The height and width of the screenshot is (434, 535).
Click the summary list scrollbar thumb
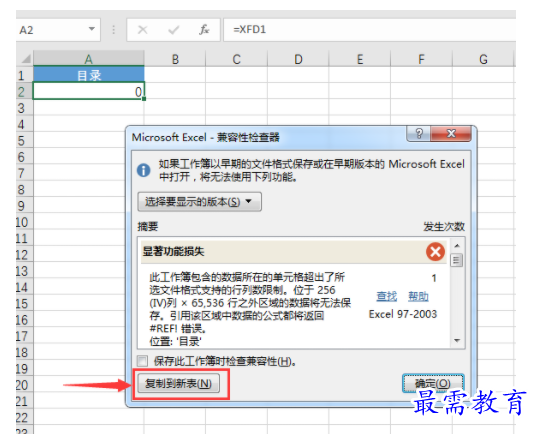(457, 260)
